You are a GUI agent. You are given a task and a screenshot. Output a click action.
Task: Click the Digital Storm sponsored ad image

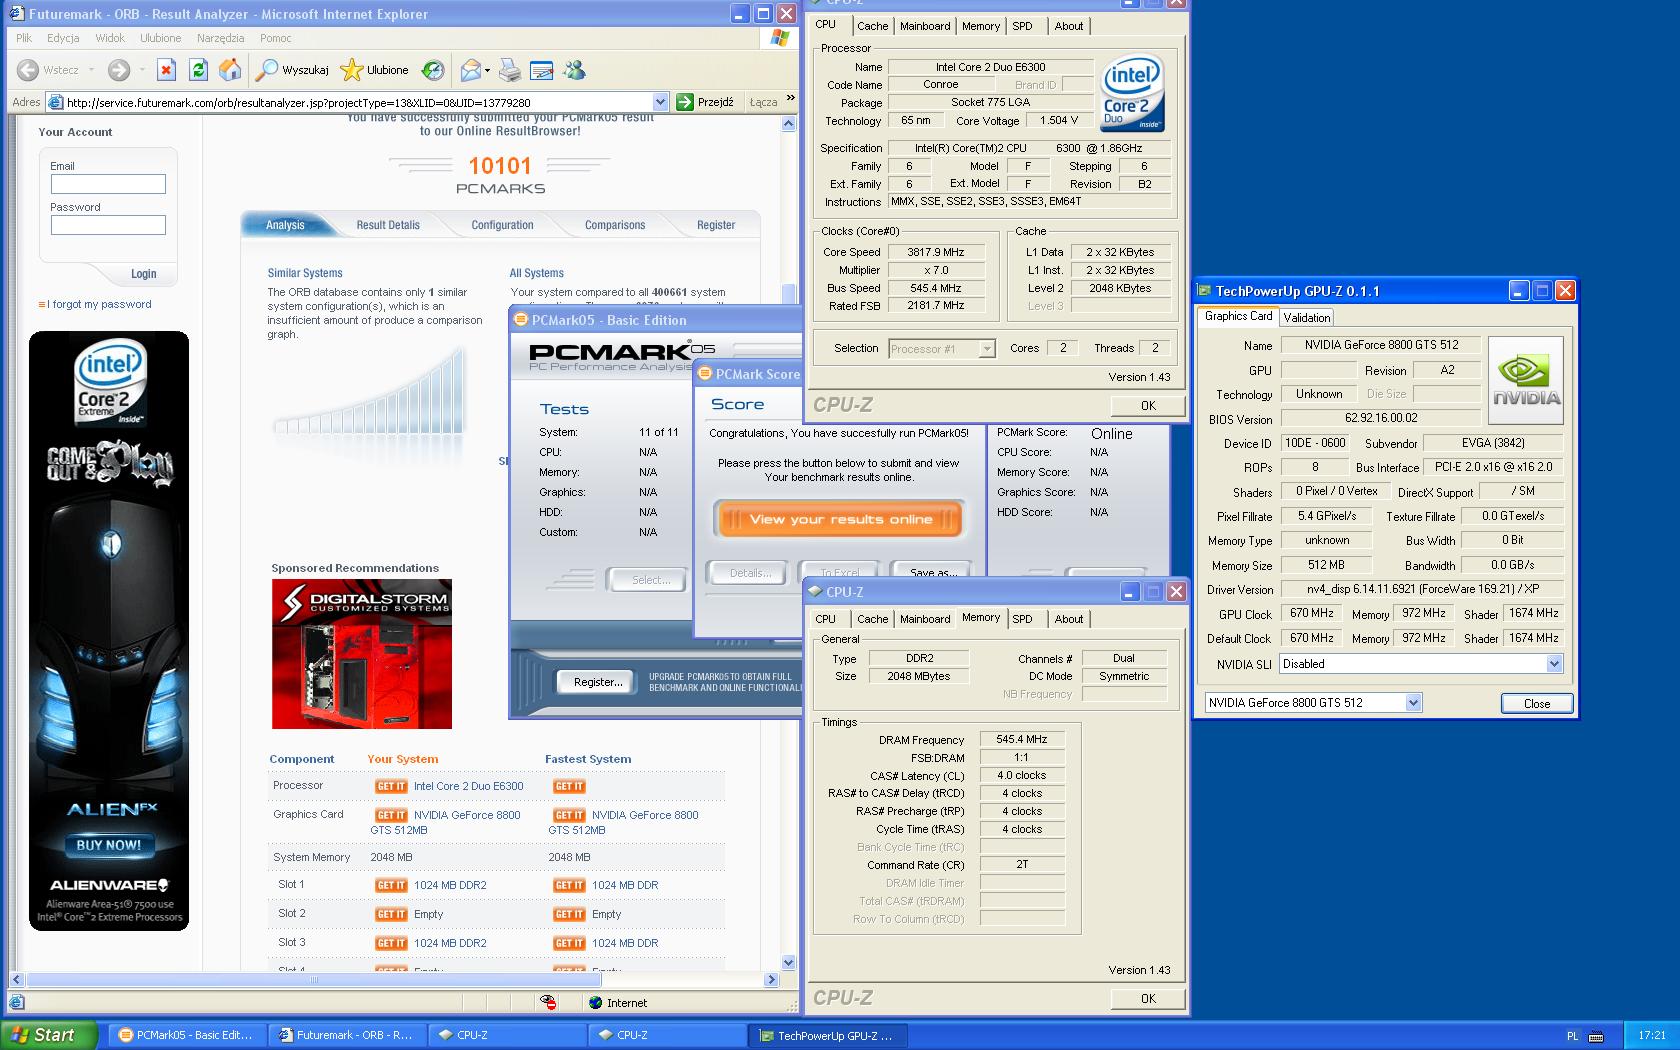pyautogui.click(x=362, y=654)
